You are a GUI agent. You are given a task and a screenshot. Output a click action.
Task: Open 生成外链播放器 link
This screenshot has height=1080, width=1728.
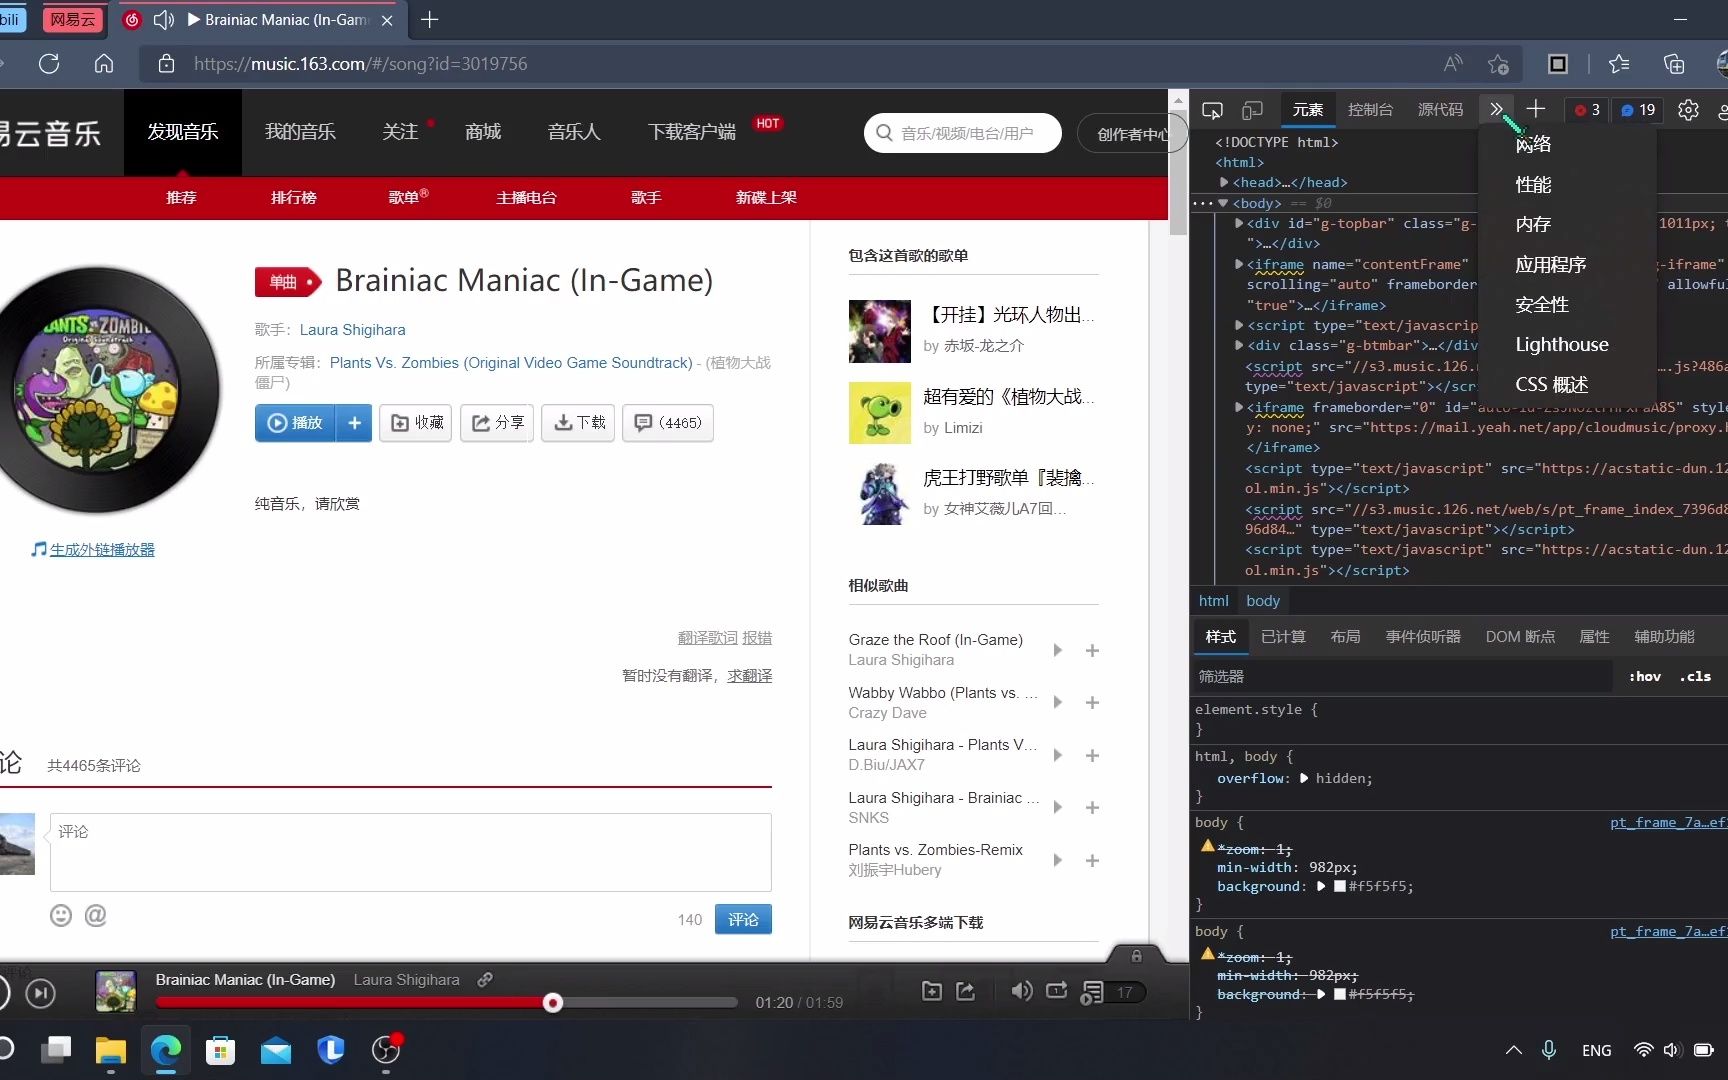pos(102,549)
